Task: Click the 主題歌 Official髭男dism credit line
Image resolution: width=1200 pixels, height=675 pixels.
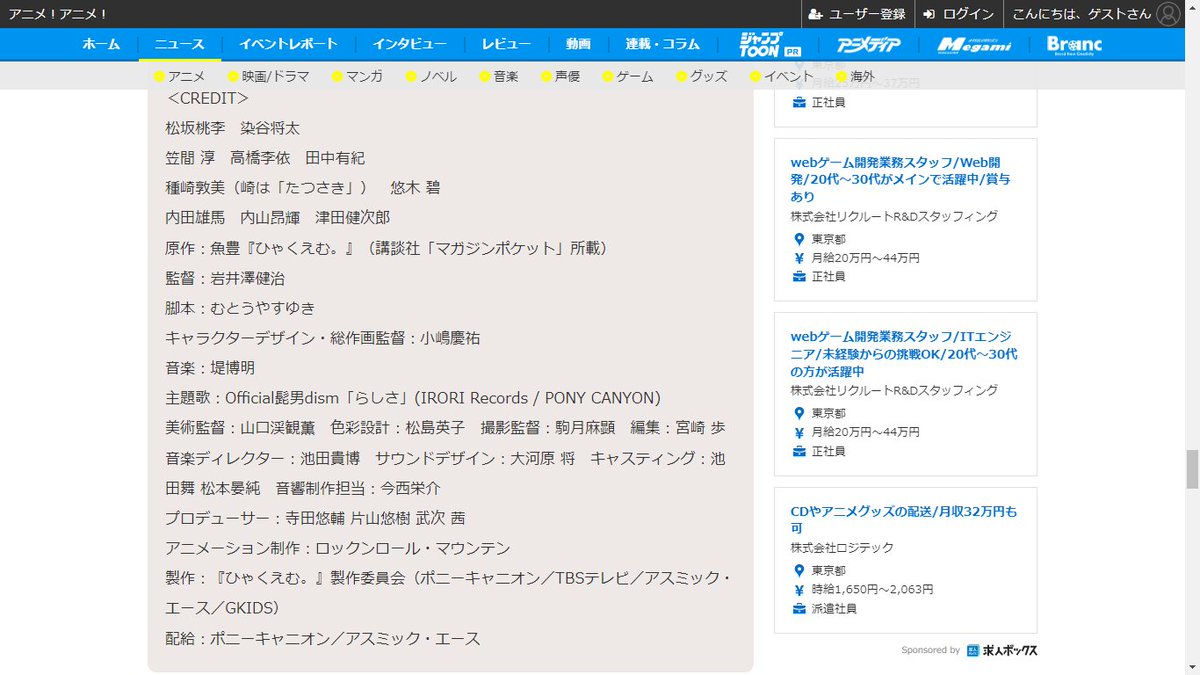Action: coord(413,398)
